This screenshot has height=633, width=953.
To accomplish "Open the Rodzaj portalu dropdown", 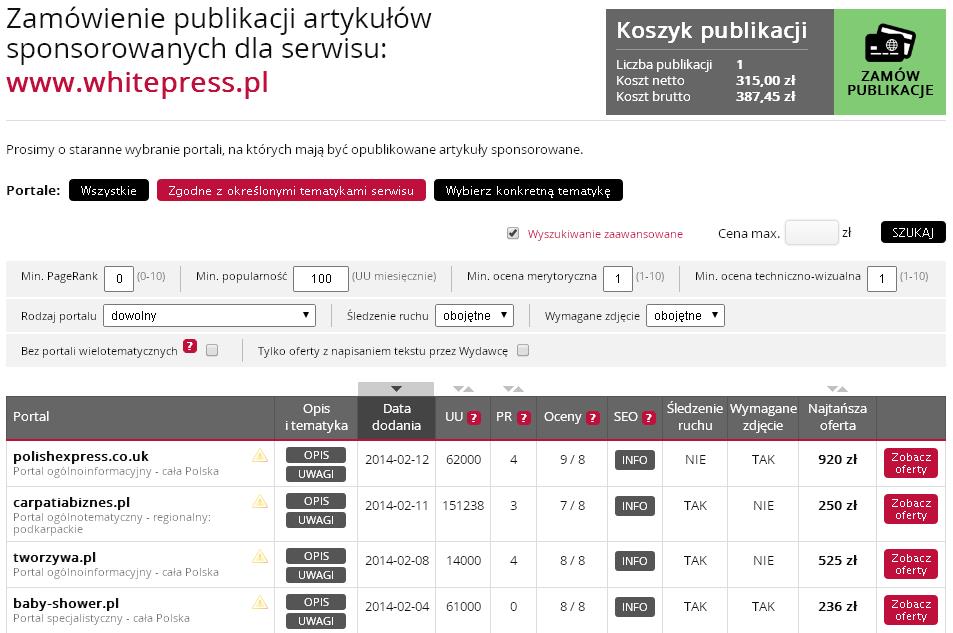I will pos(209,316).
